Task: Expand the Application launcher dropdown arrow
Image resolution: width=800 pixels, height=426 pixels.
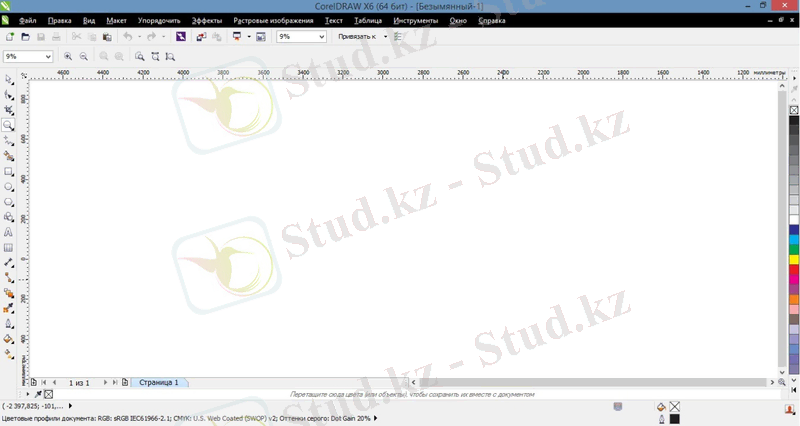Action: click(x=249, y=37)
